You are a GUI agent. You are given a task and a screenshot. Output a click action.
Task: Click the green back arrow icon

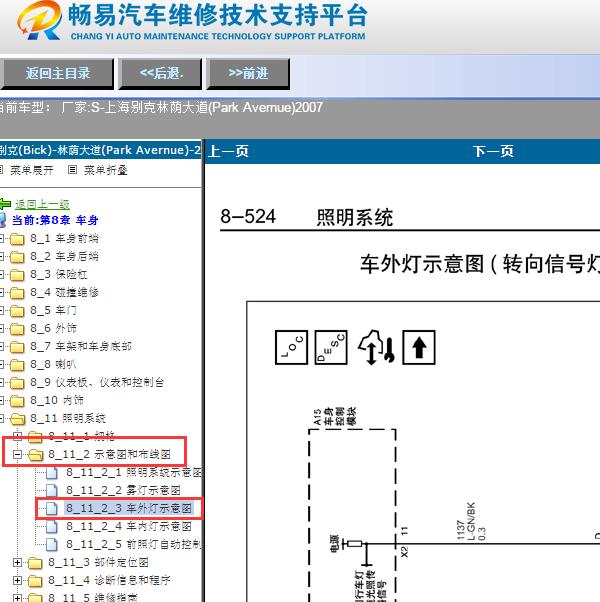point(5,204)
